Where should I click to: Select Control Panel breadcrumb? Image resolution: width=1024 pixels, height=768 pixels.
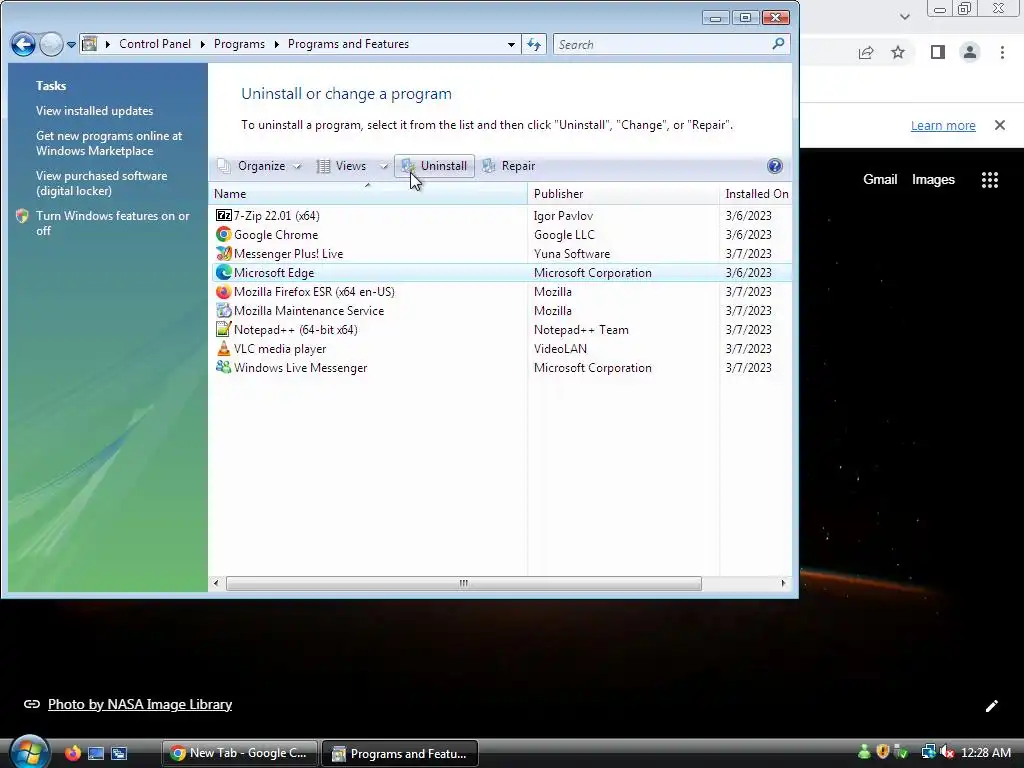coord(155,44)
